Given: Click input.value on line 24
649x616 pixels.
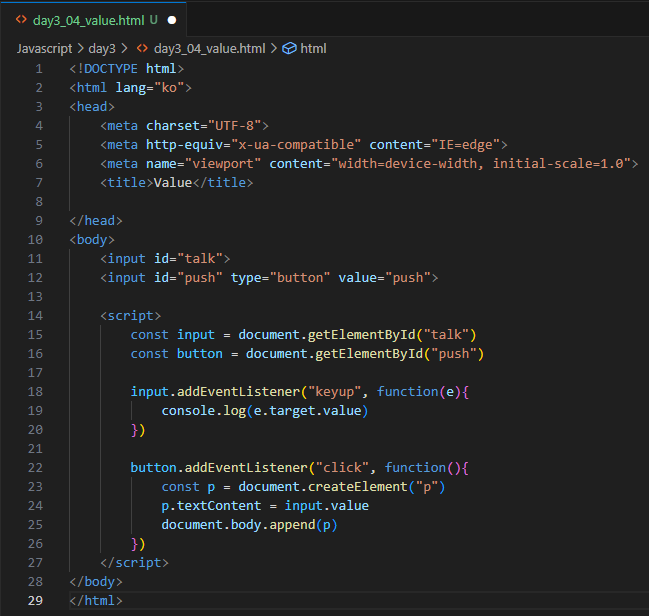Looking at the screenshot, I should pos(327,506).
